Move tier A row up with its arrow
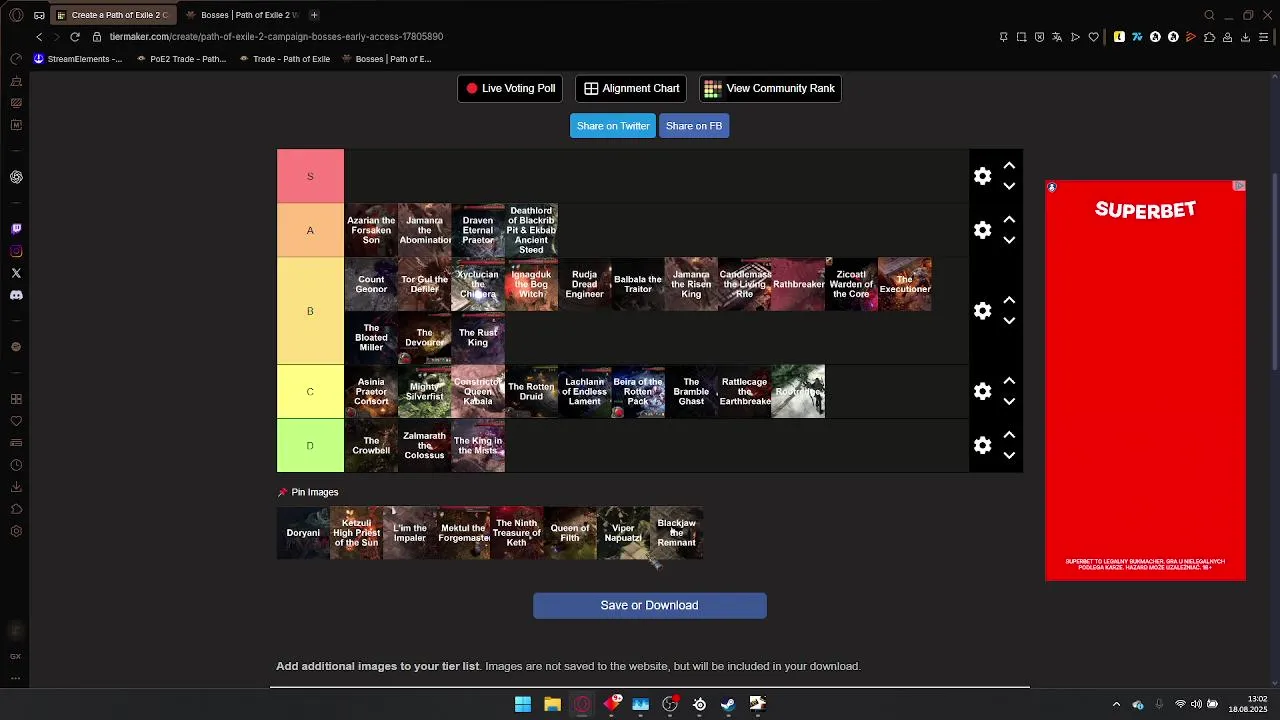The image size is (1280, 720). [1009, 220]
